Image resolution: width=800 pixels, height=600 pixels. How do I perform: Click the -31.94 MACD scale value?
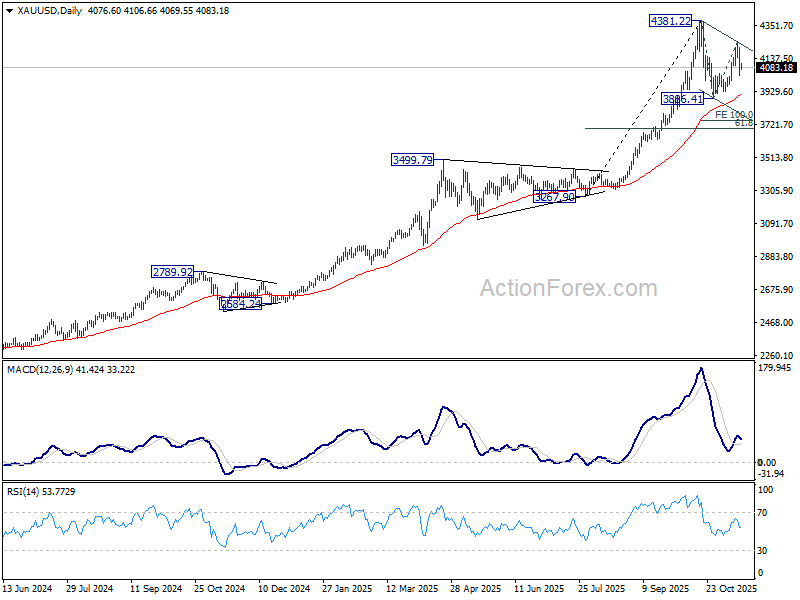point(771,473)
